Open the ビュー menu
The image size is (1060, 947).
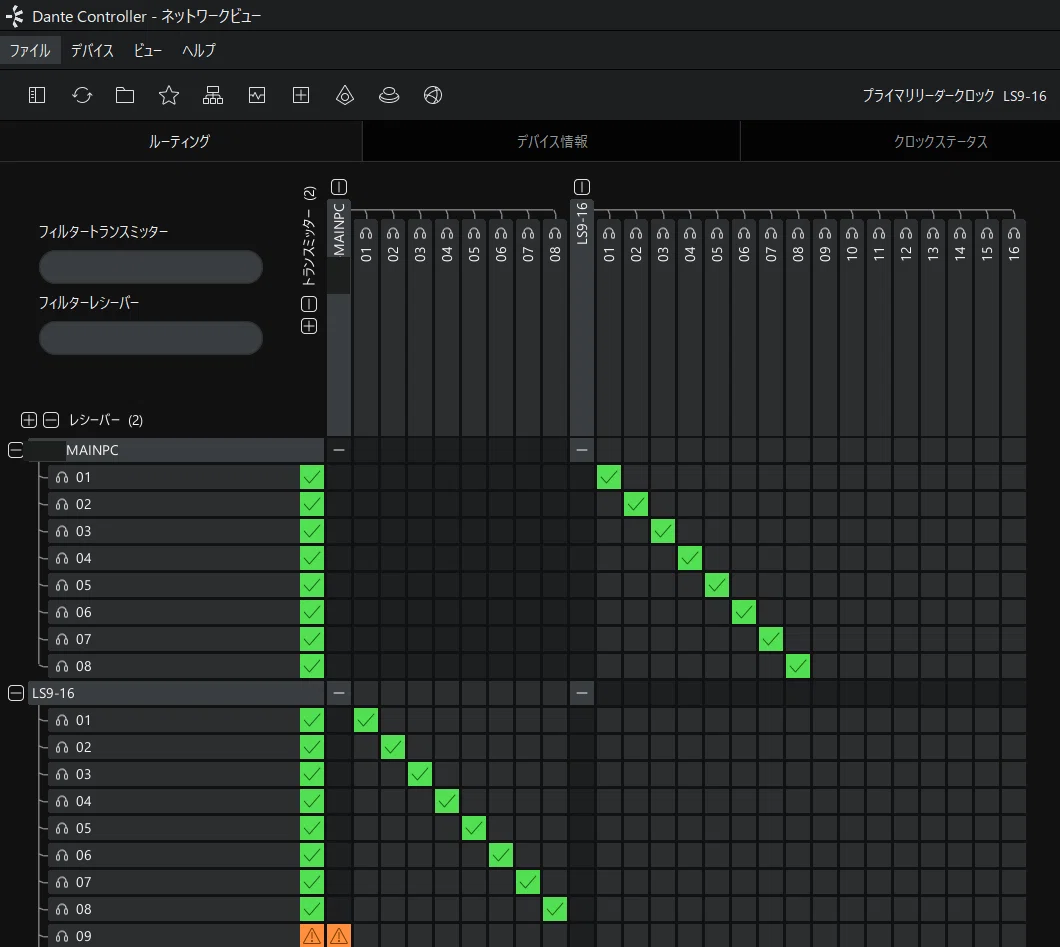click(x=147, y=51)
